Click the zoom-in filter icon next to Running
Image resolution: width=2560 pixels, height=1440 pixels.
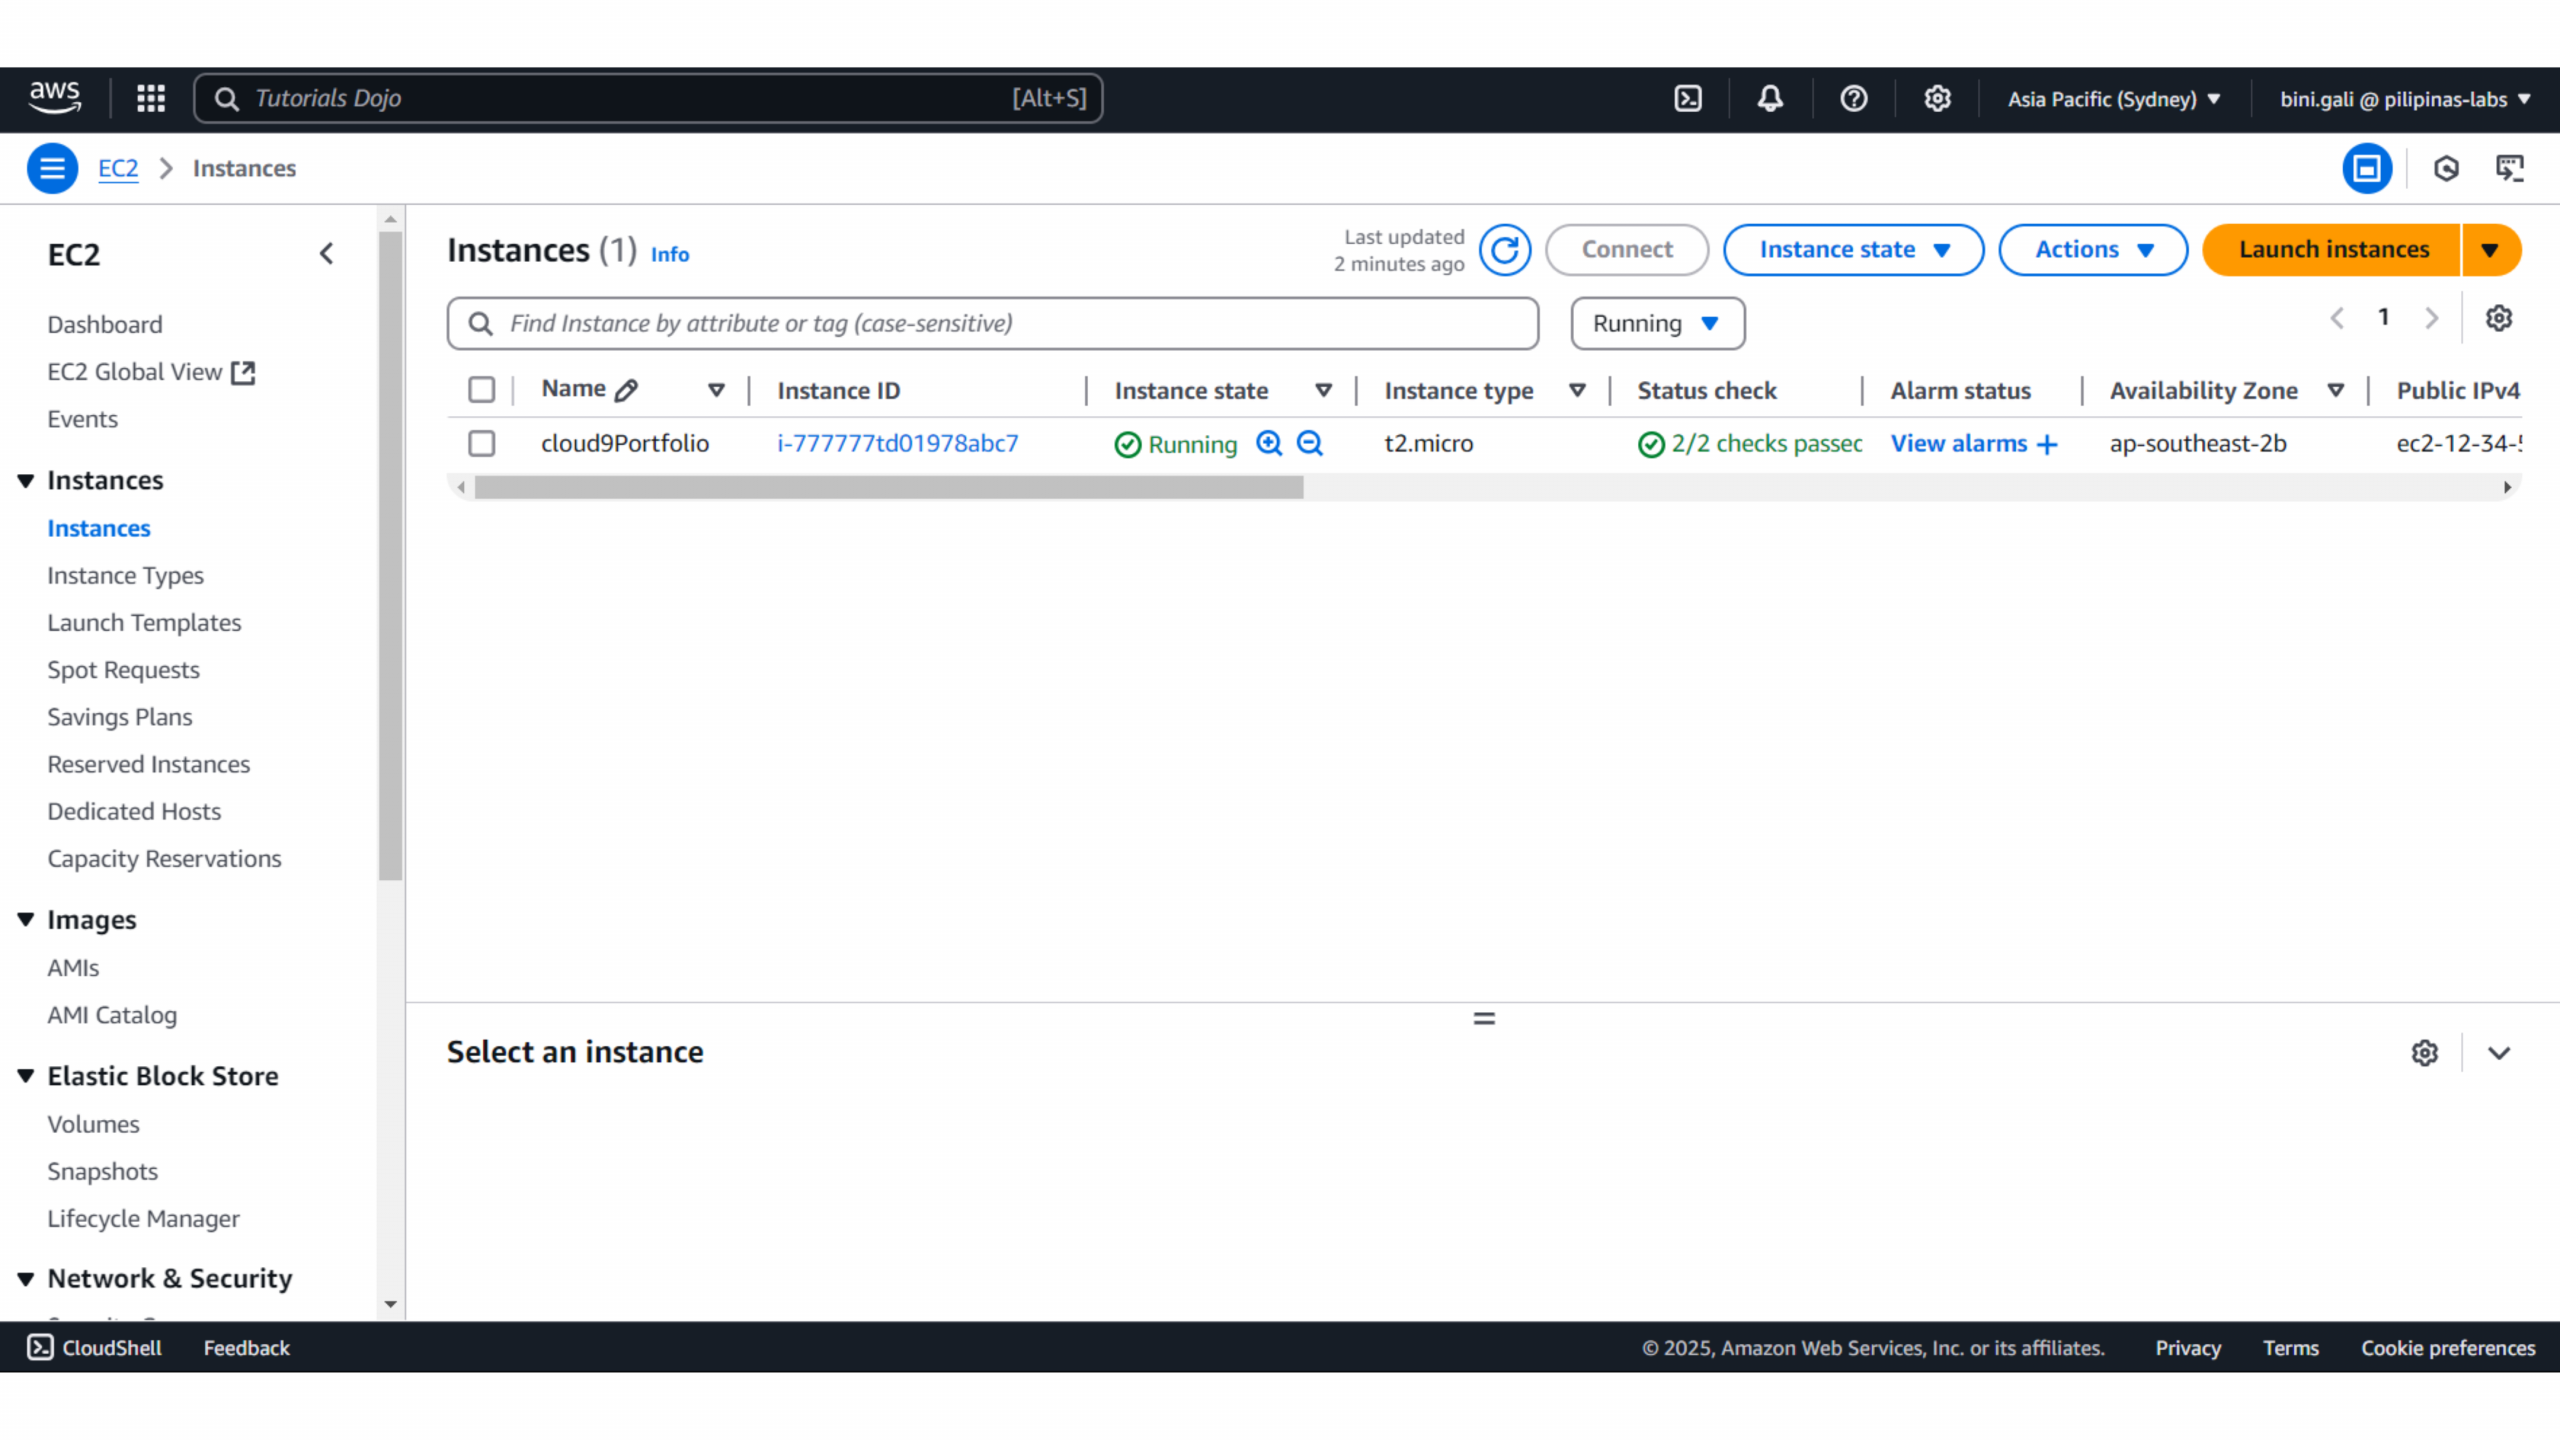pos(1269,443)
